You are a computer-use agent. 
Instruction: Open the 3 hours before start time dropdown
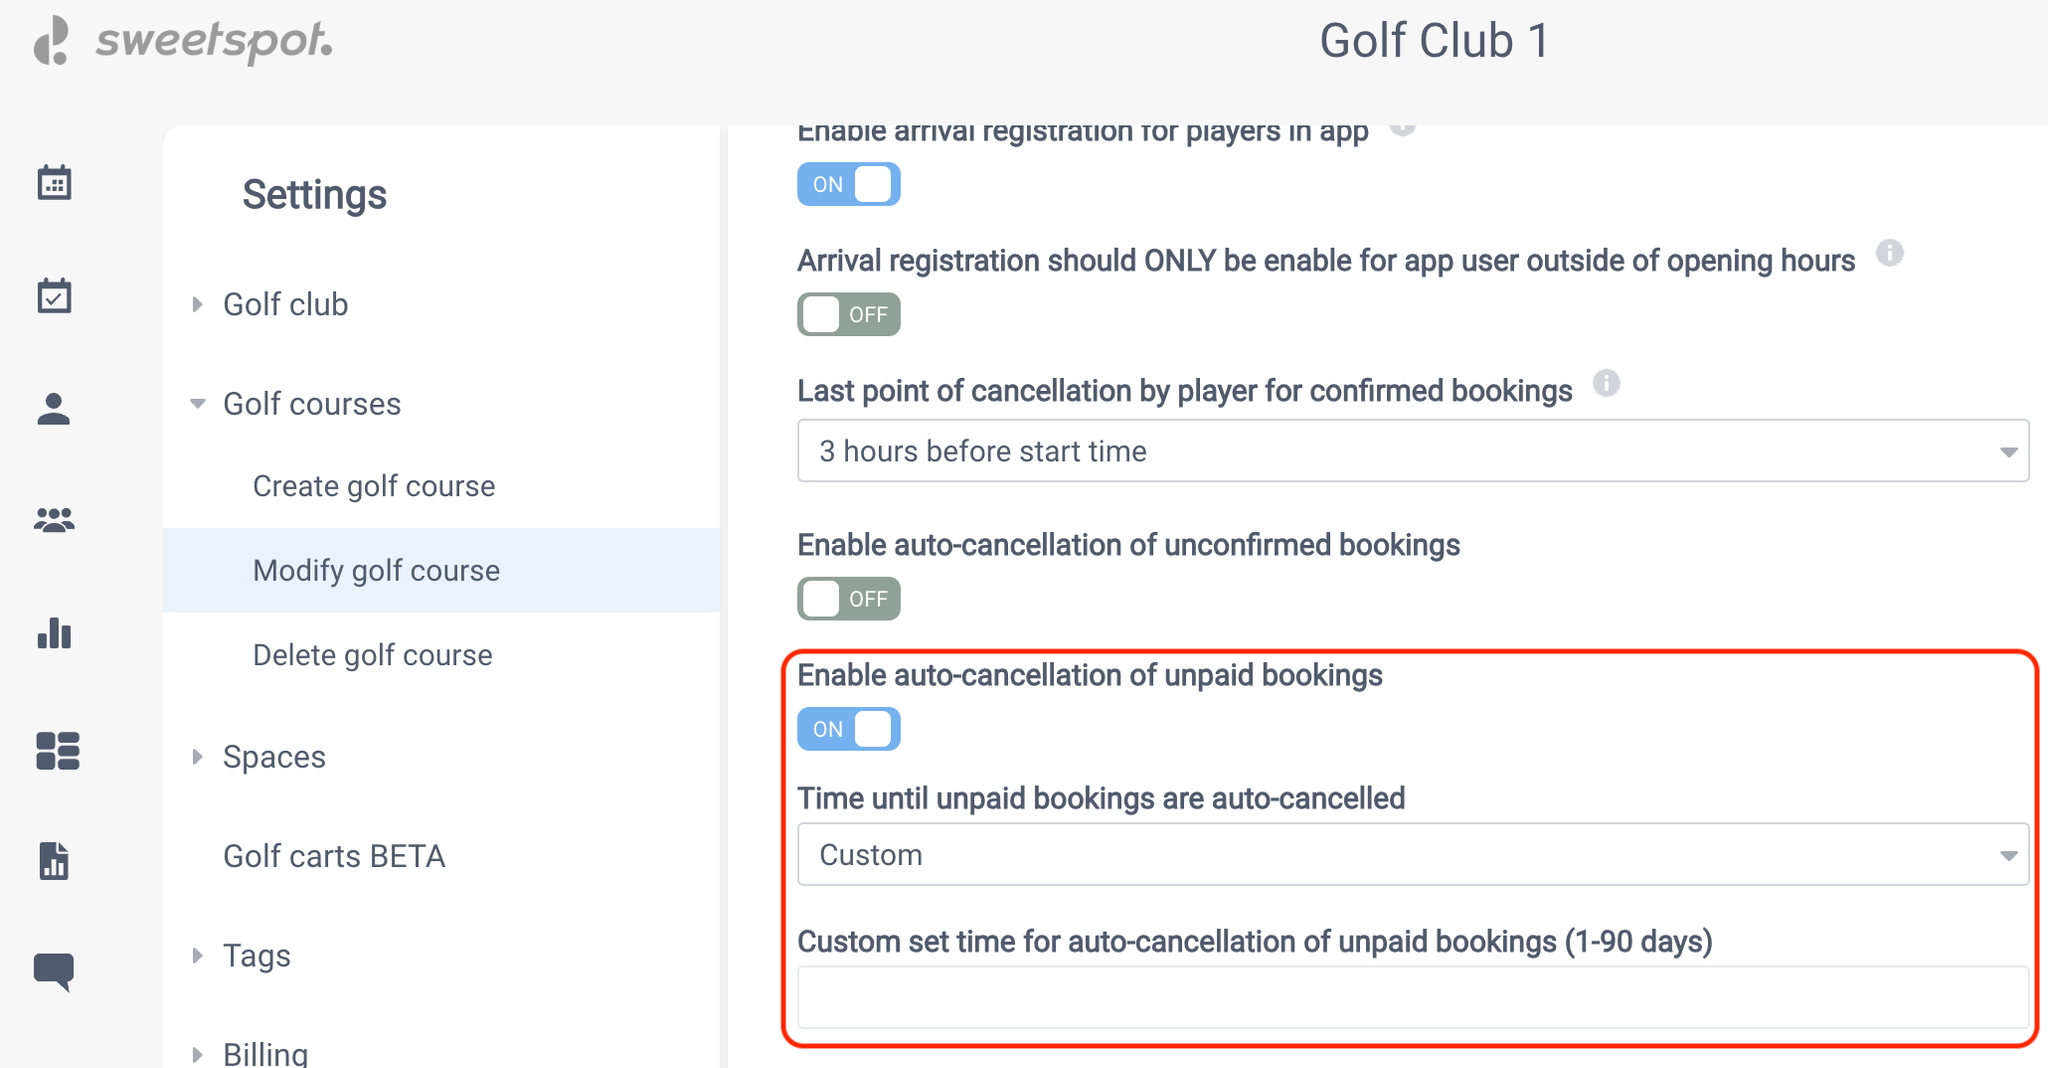pyautogui.click(x=1413, y=451)
